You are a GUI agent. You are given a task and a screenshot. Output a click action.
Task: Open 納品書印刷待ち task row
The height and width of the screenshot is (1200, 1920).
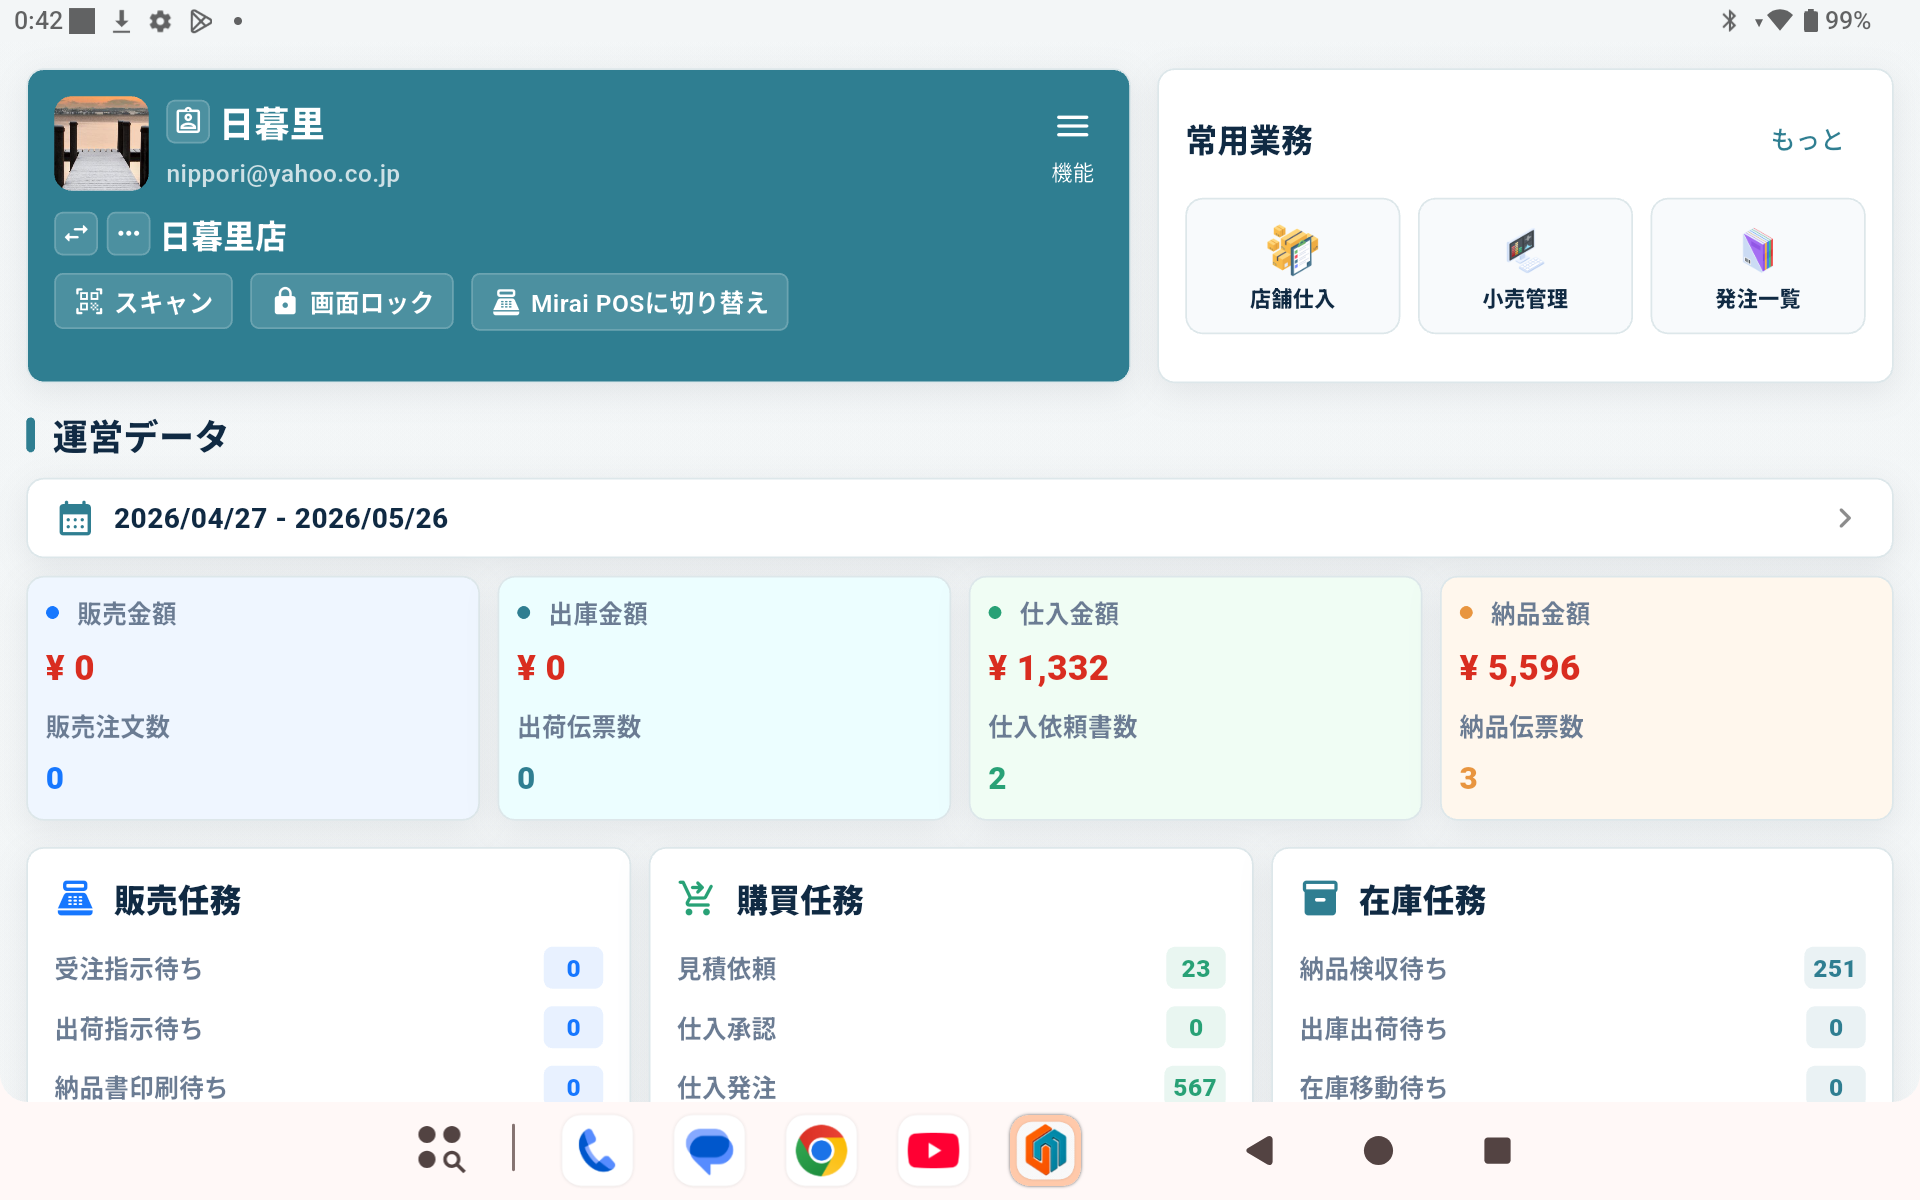[329, 1086]
